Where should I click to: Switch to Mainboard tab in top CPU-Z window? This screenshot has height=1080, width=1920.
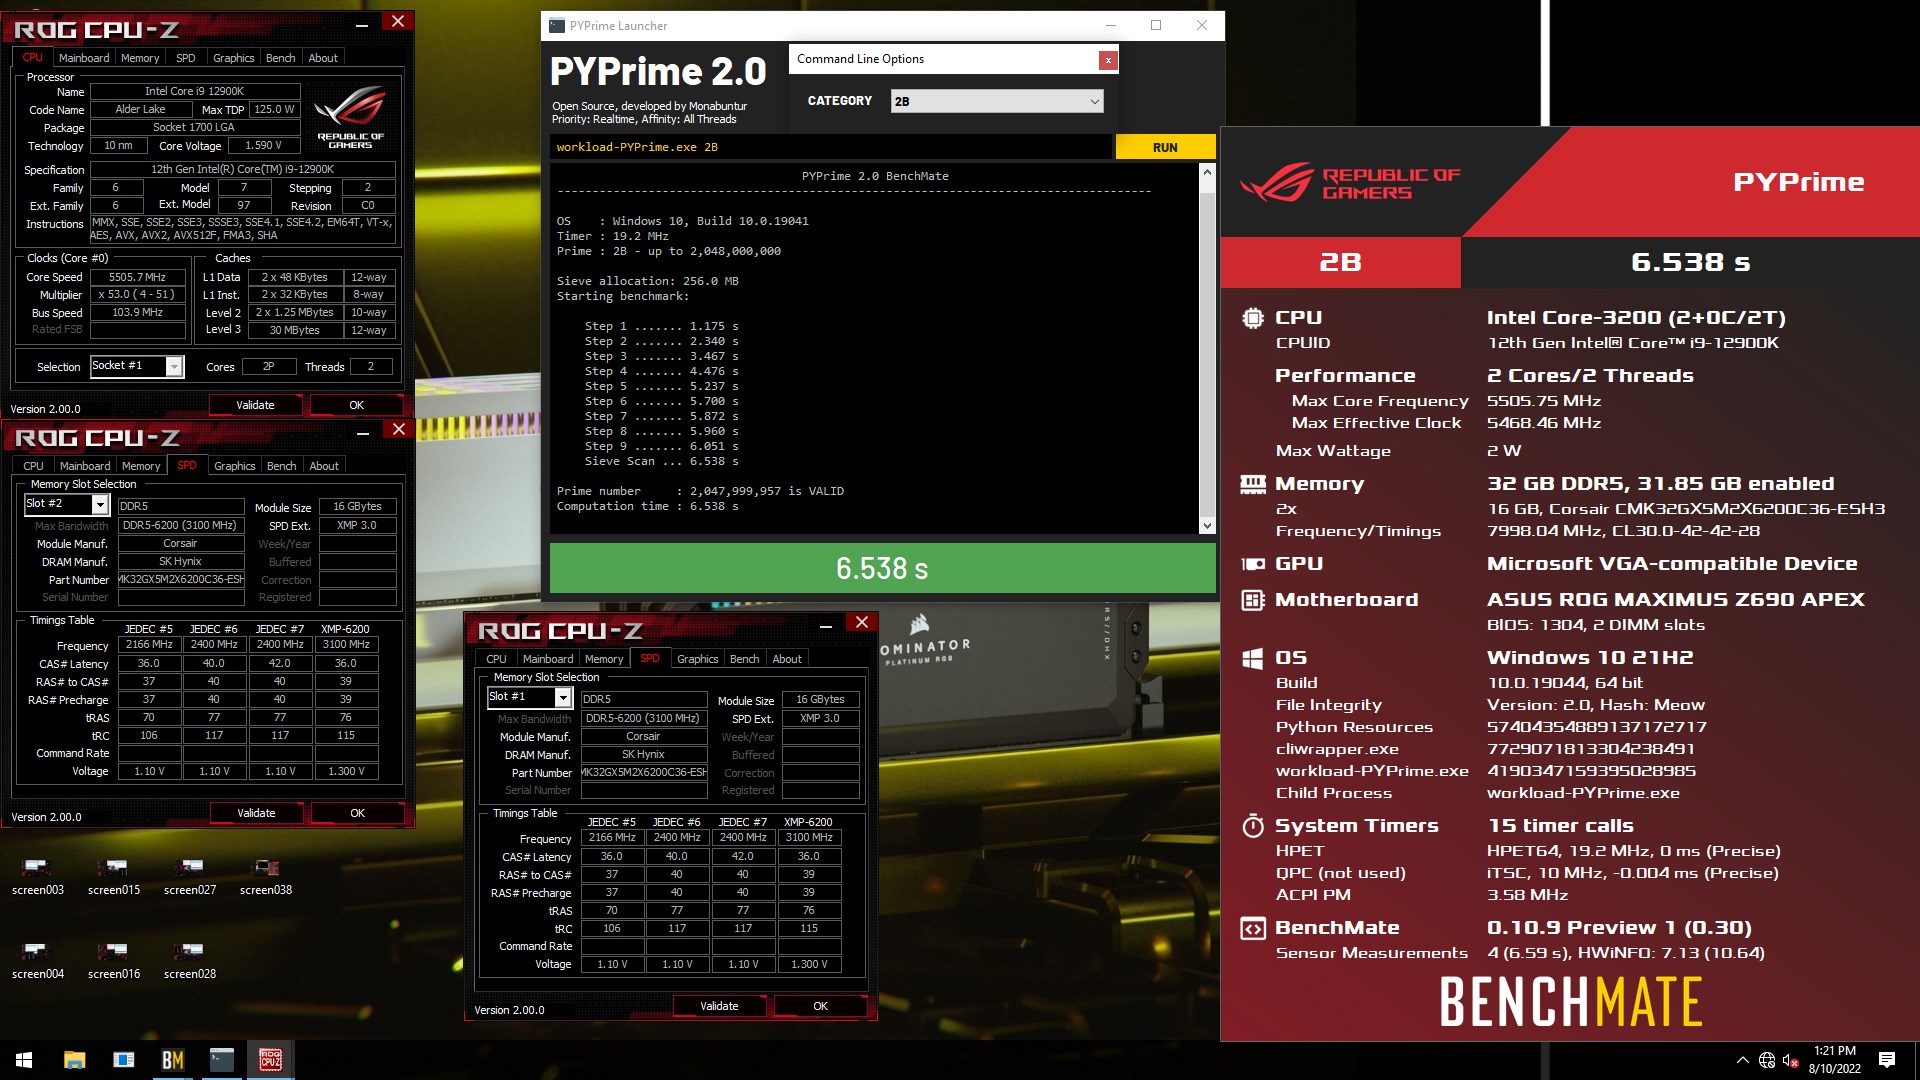click(84, 58)
